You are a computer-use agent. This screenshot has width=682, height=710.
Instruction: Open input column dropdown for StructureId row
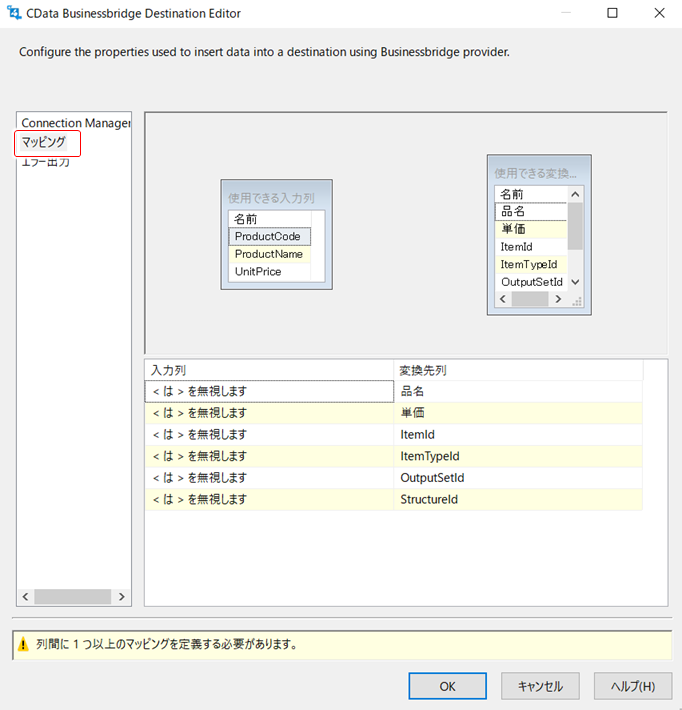coord(269,499)
